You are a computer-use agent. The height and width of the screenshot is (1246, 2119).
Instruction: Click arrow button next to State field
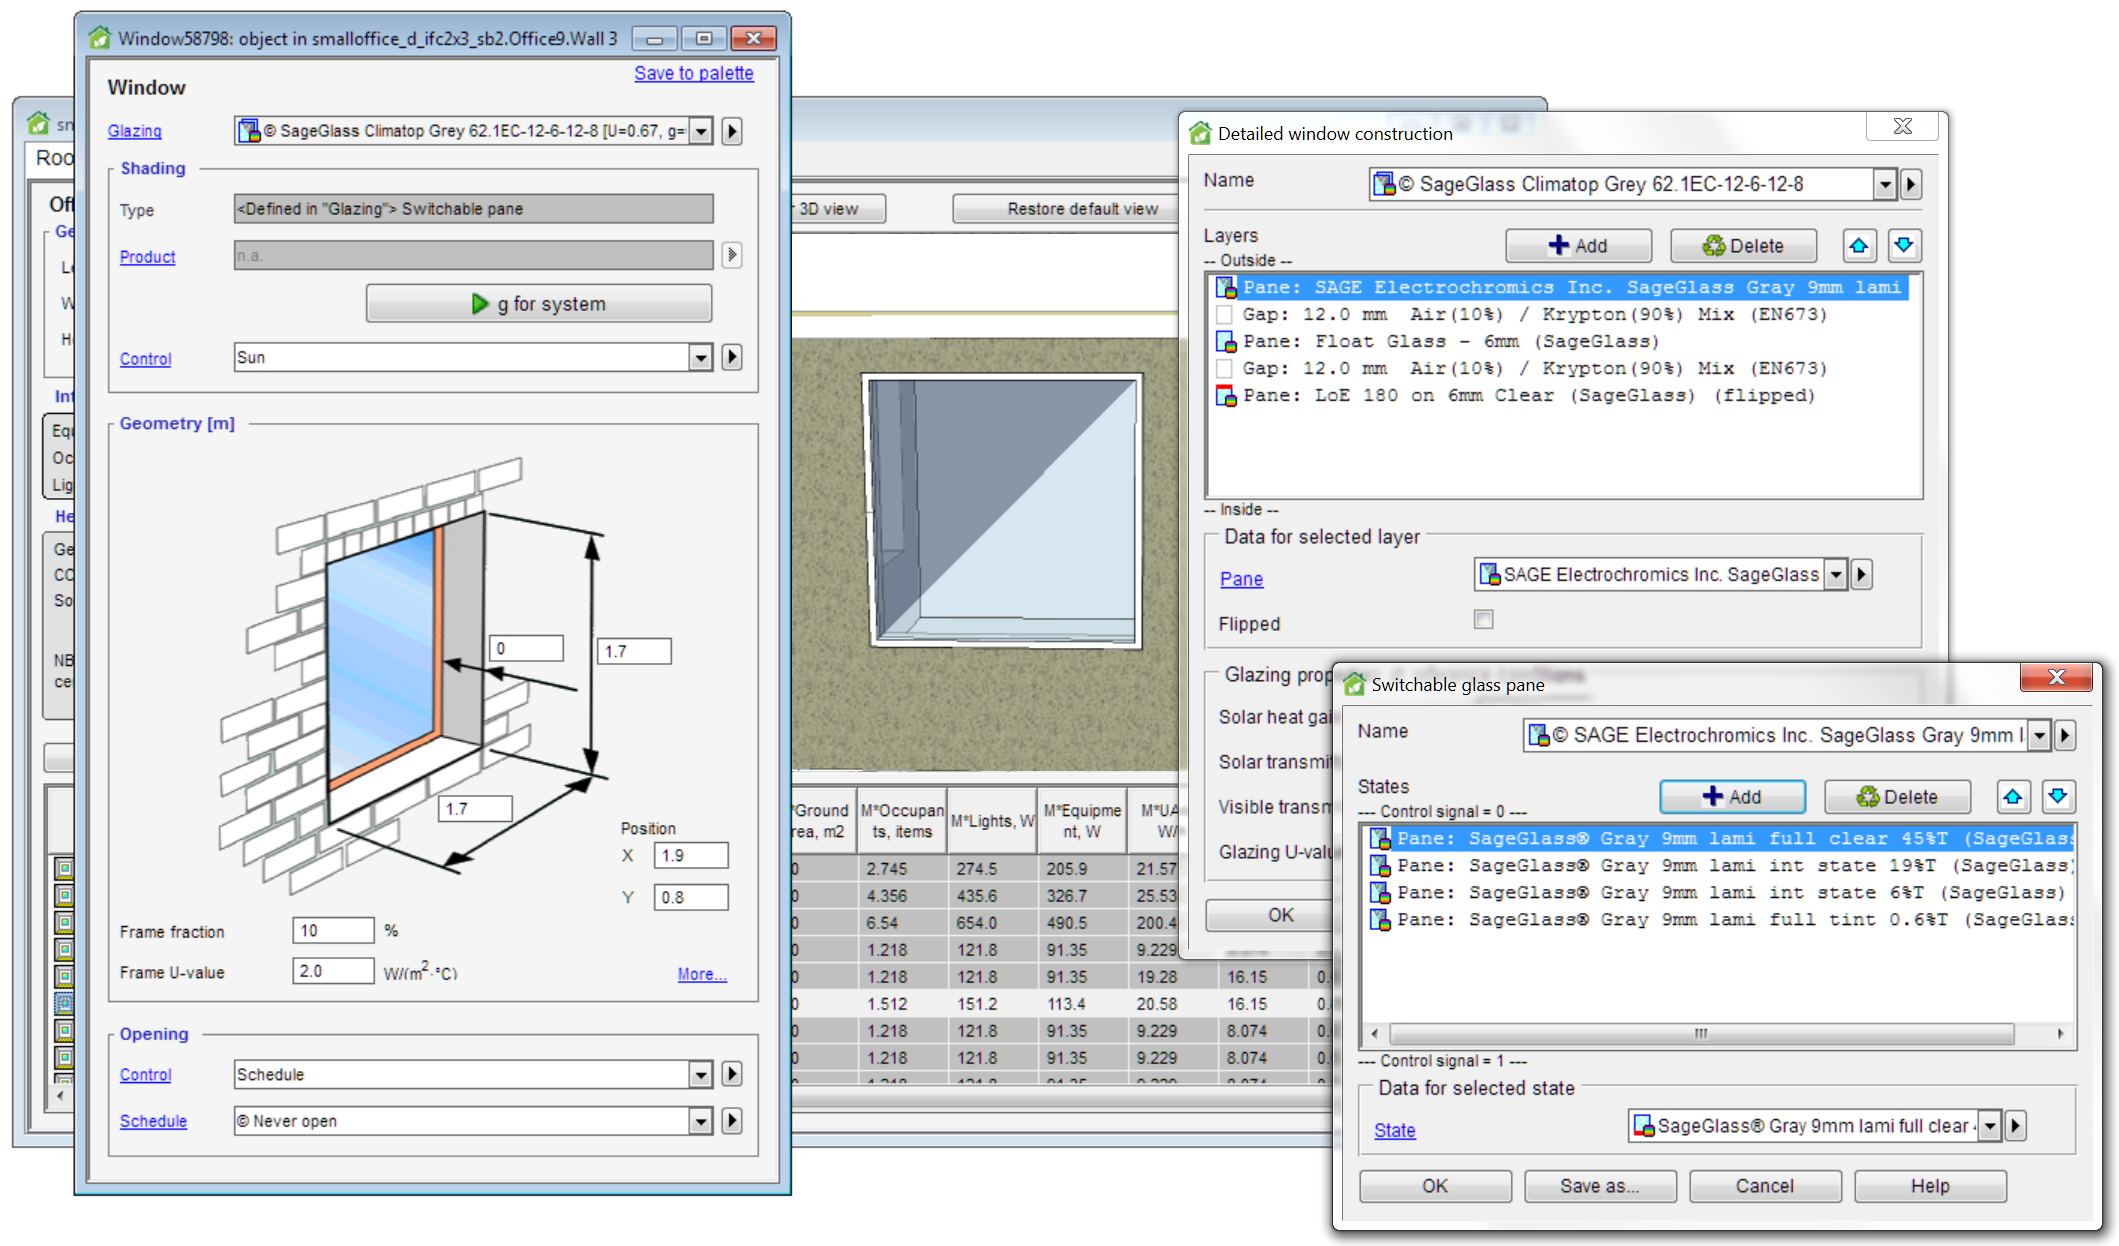2016,1126
